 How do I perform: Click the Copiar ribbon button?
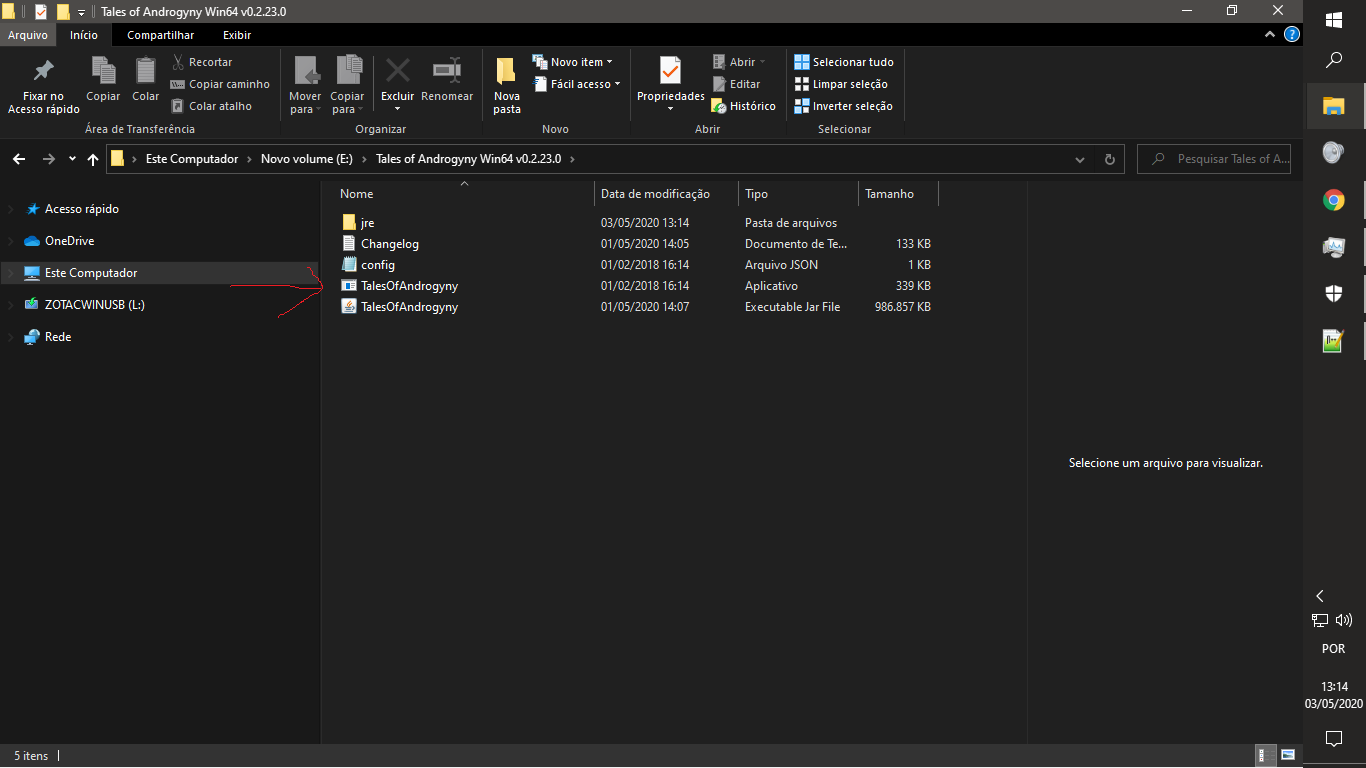pos(103,80)
